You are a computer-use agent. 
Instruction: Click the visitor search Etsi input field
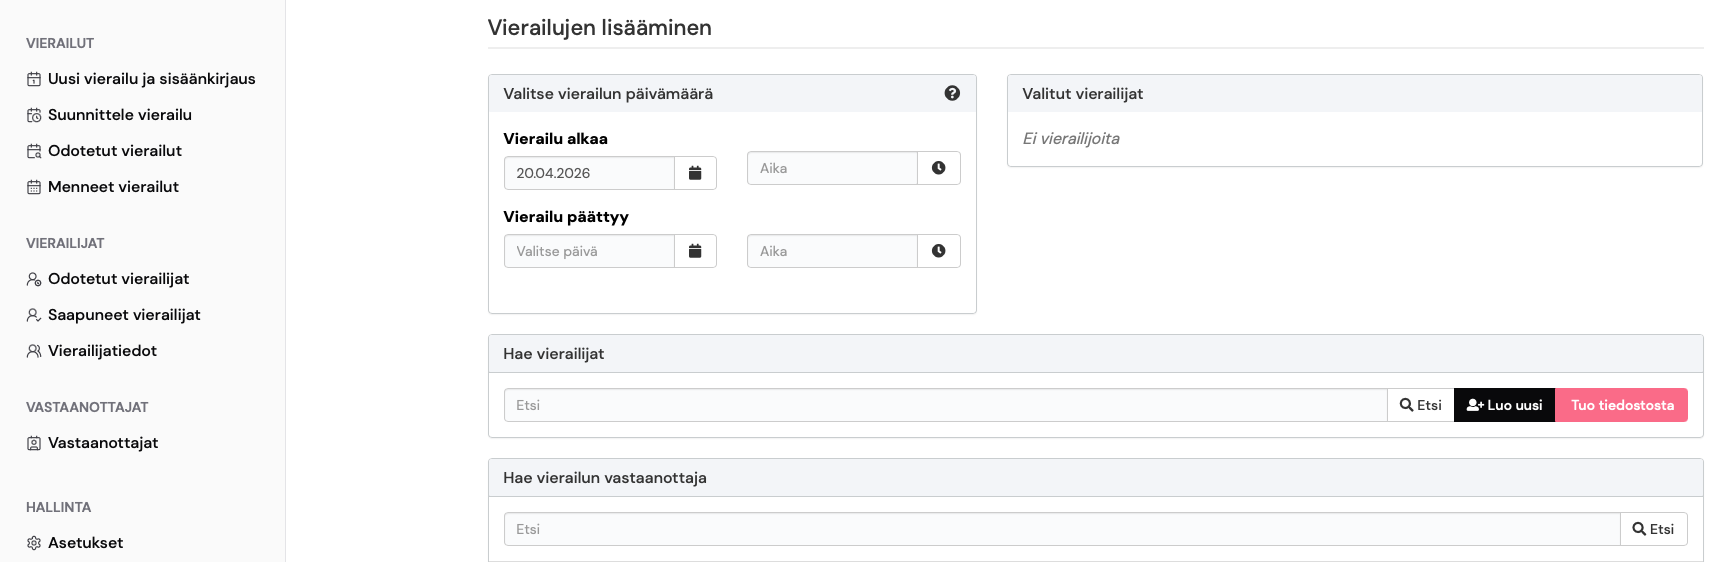pyautogui.click(x=944, y=405)
